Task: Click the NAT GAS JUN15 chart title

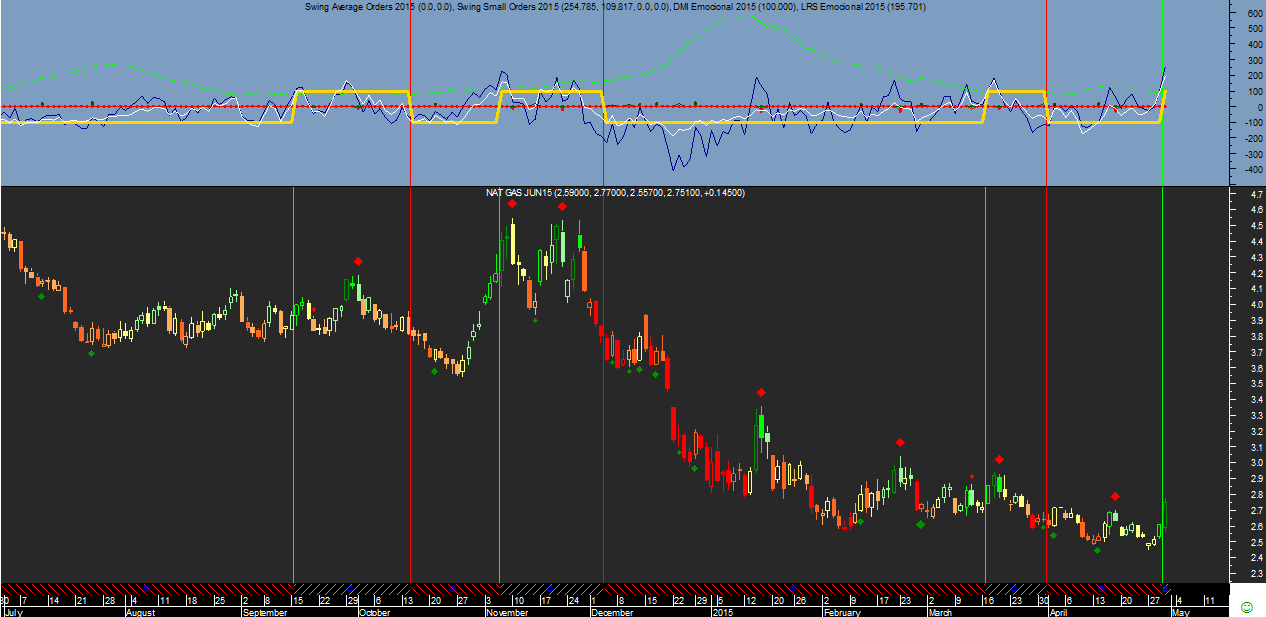Action: pos(614,193)
